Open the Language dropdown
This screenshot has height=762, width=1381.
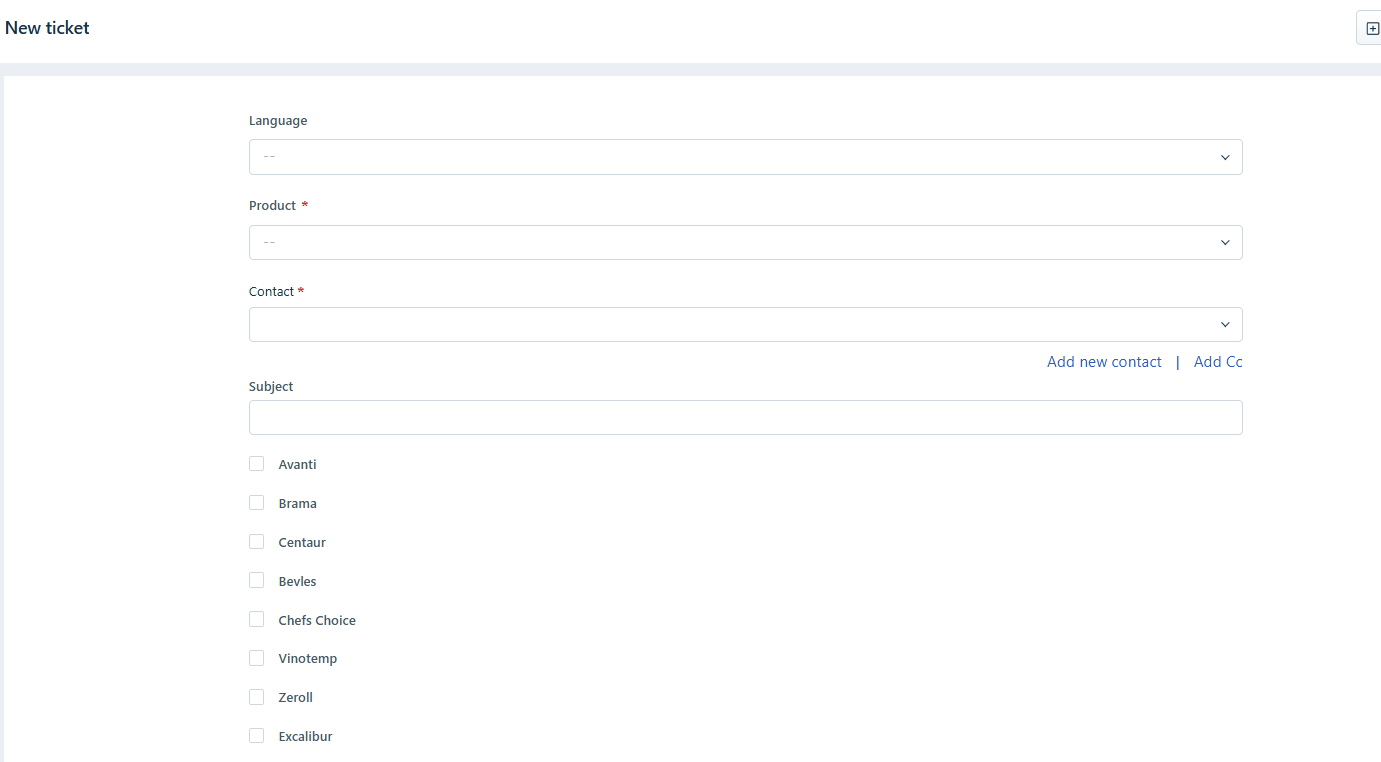coord(746,157)
